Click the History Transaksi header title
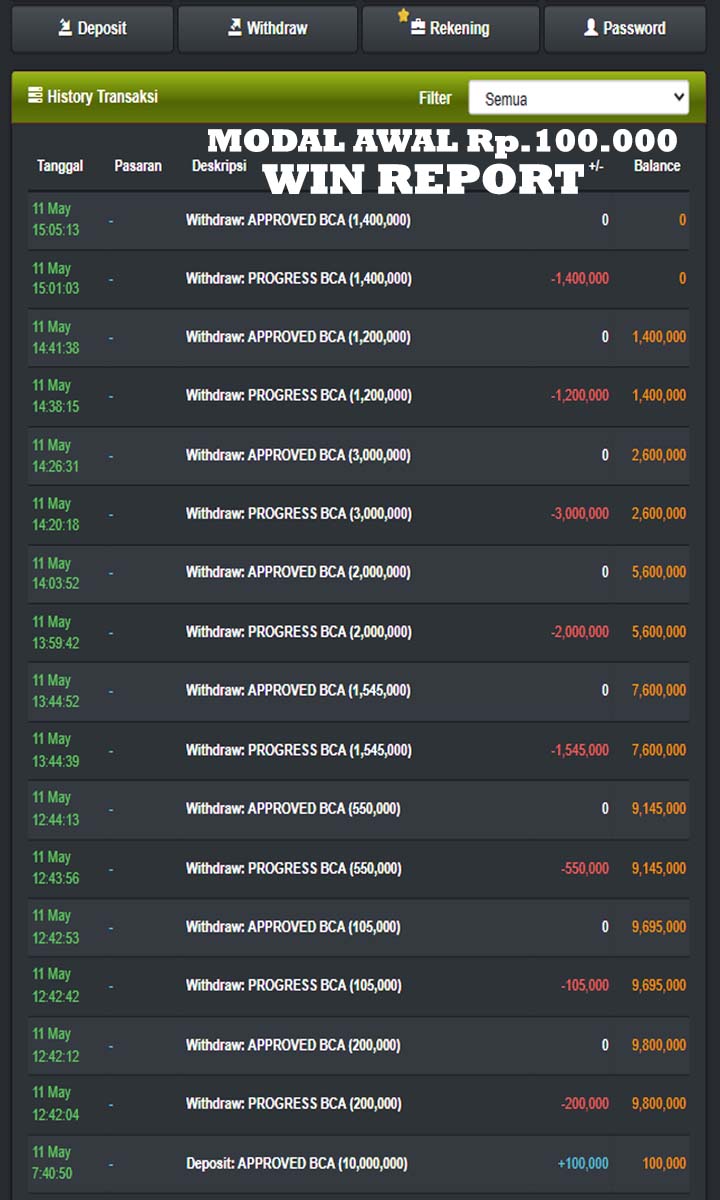Screen dimensions: 720x1200 coord(102,97)
